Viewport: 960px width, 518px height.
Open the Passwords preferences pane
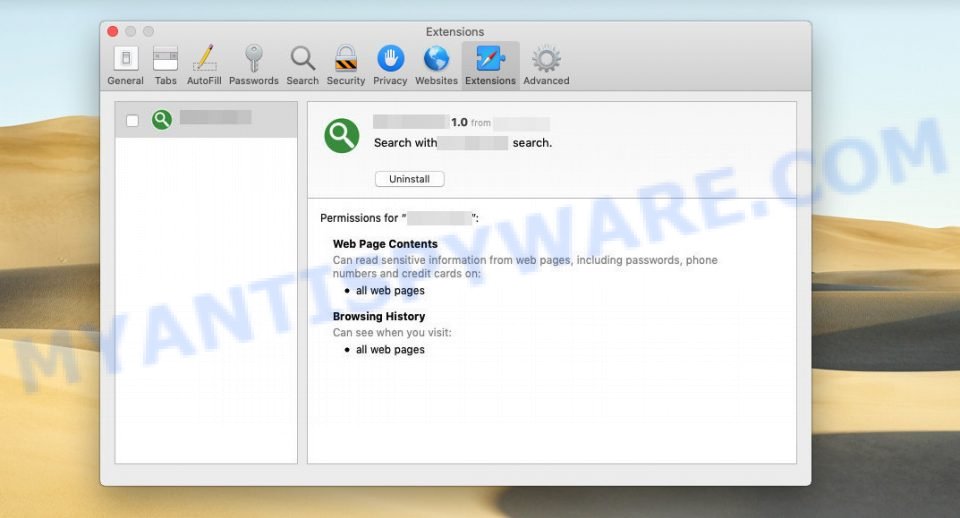click(253, 66)
